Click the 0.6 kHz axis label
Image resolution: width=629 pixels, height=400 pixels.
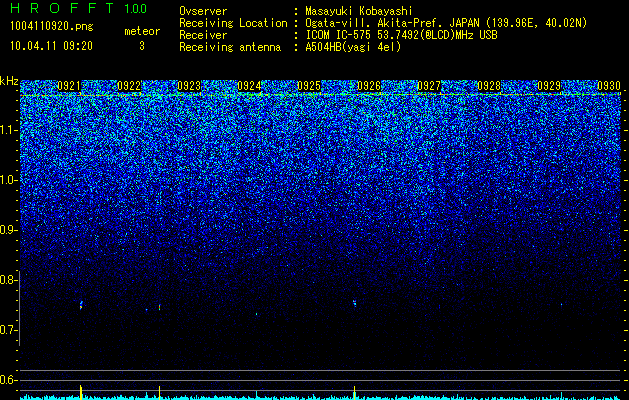click(8, 380)
